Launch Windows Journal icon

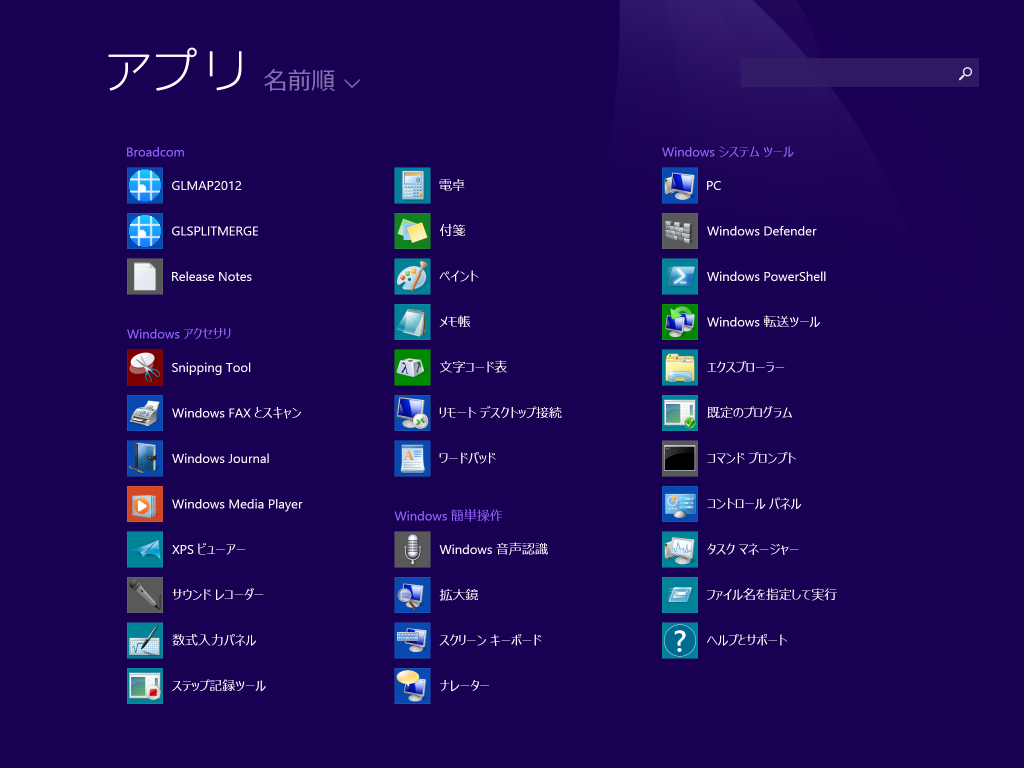[x=144, y=458]
